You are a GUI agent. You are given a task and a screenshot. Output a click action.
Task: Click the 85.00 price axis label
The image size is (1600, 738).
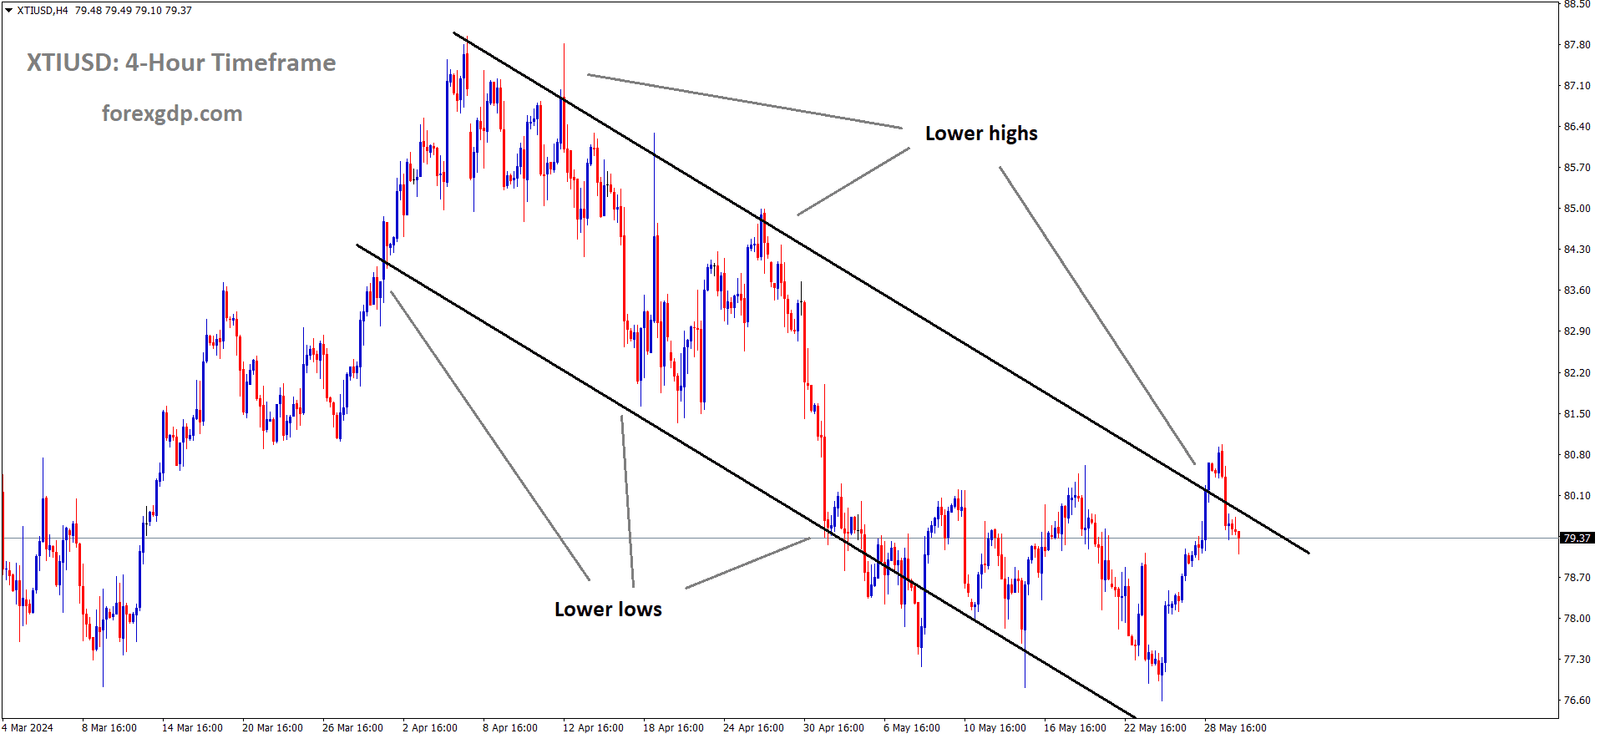pyautogui.click(x=1577, y=209)
